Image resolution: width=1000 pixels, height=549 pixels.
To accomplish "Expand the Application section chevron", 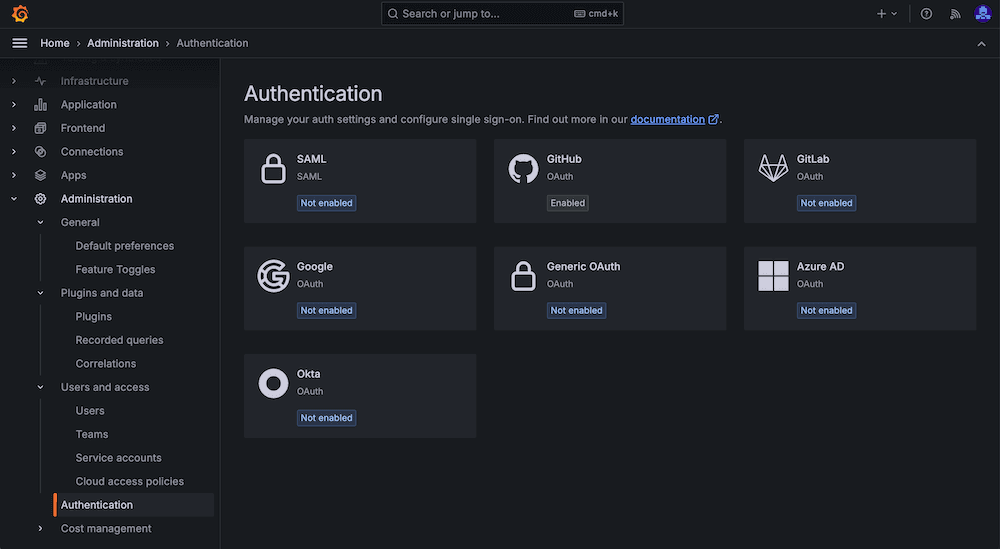I will pyautogui.click(x=14, y=105).
